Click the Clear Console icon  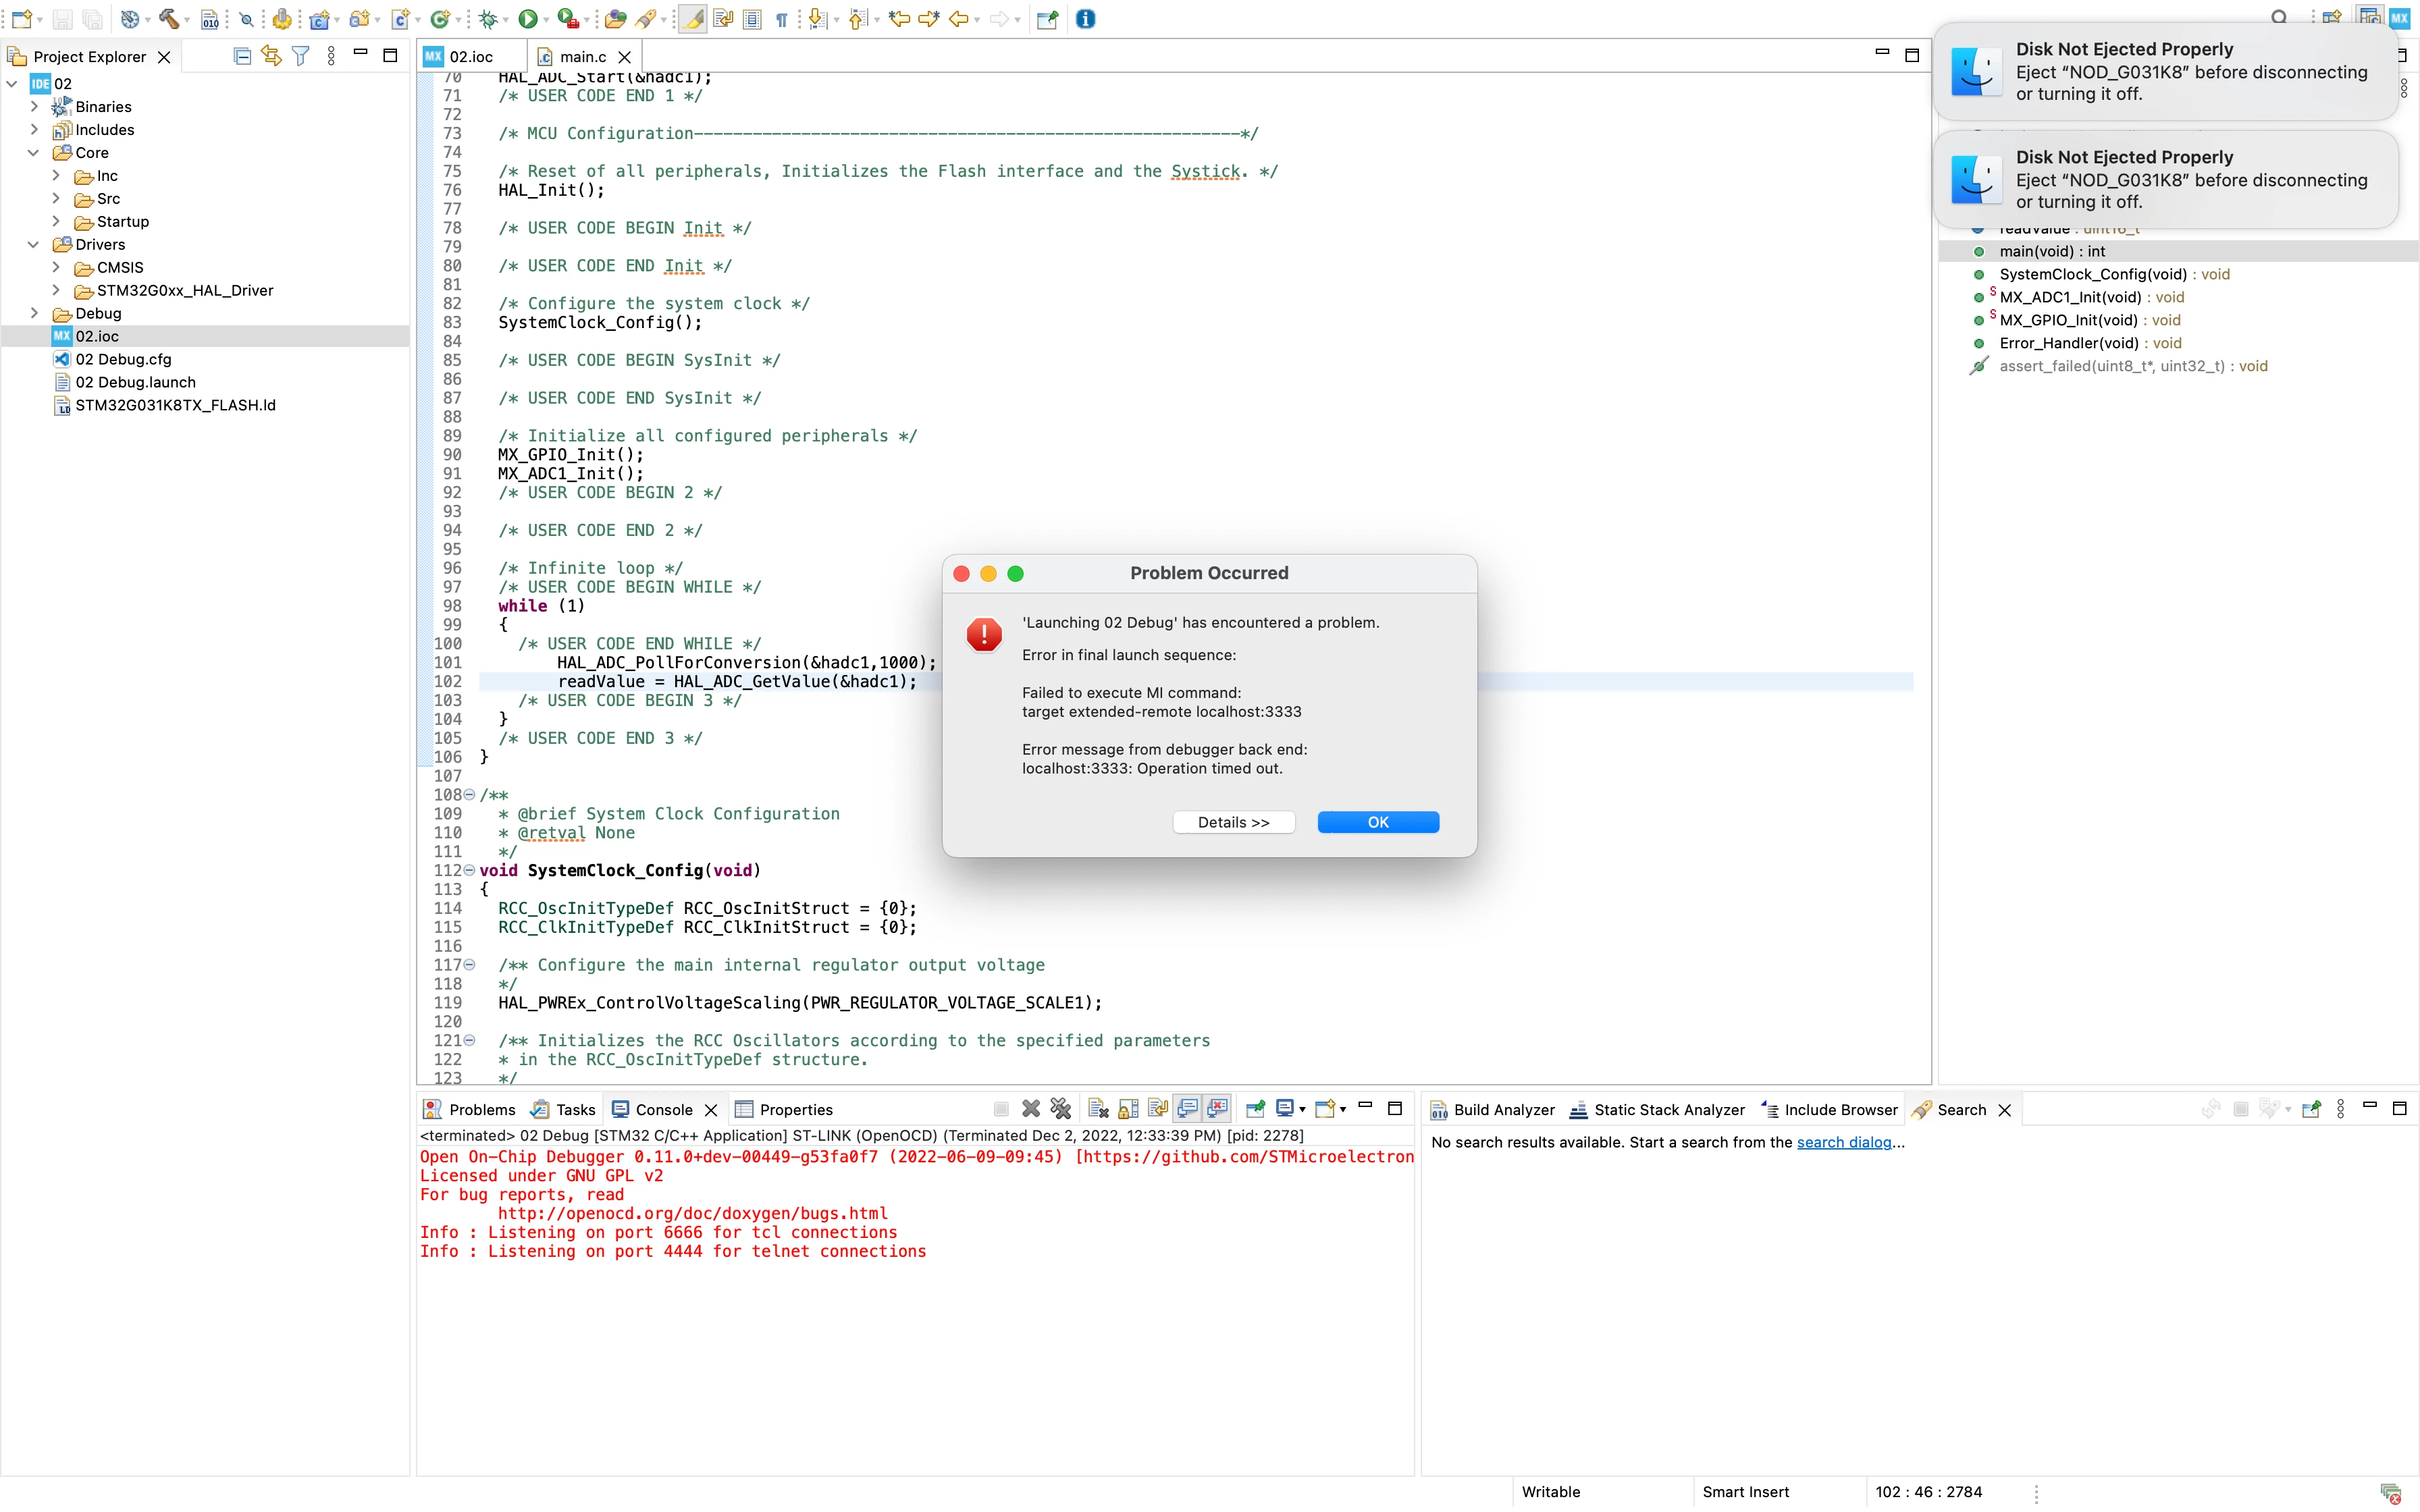[1098, 1108]
